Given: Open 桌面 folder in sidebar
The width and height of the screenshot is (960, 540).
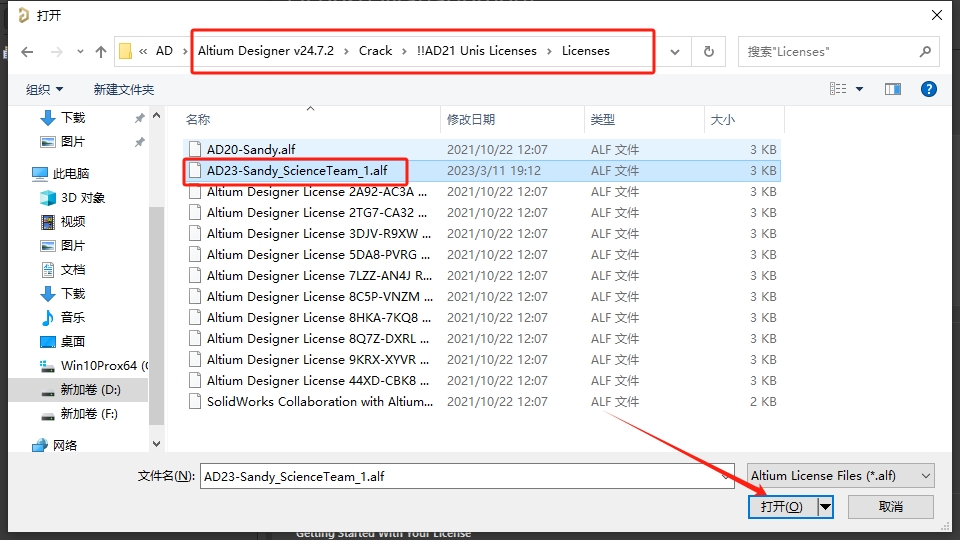Looking at the screenshot, I should [73, 342].
